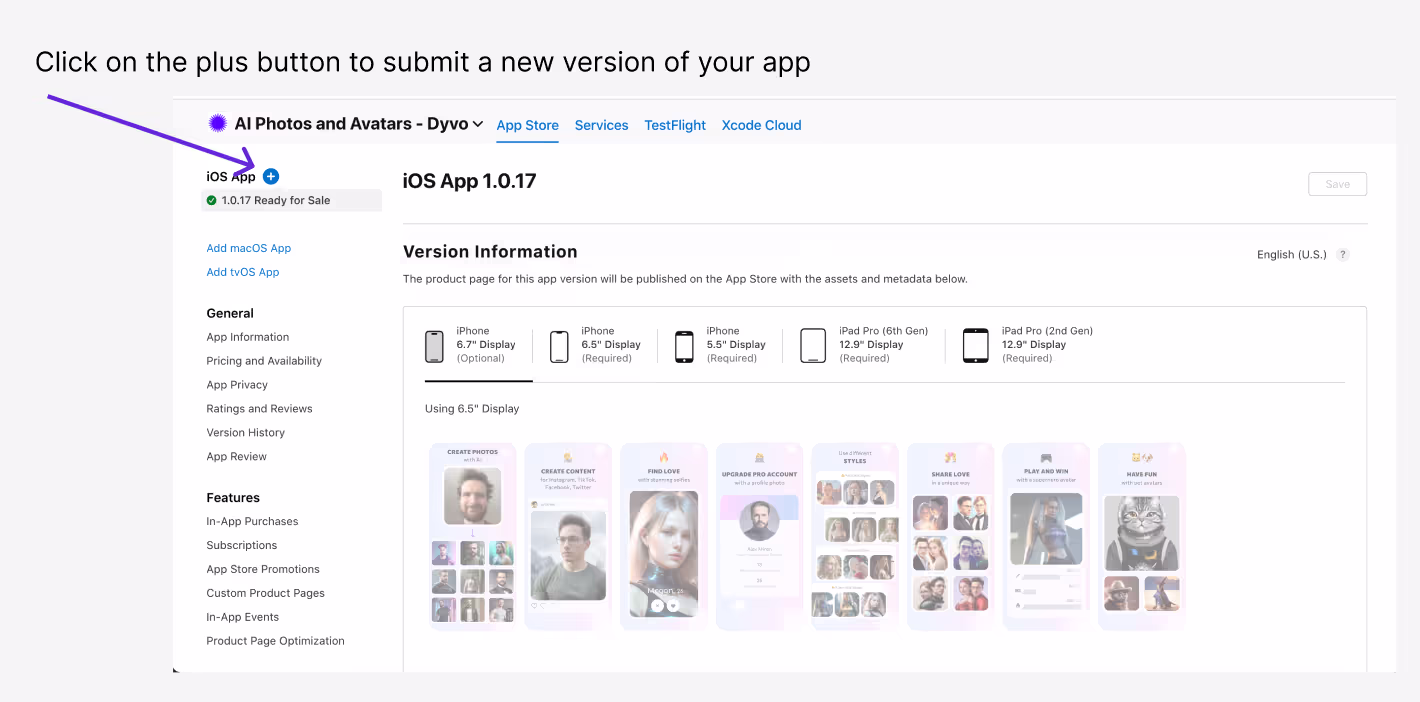The height and width of the screenshot is (702, 1420).
Task: Open the English (U.S.) language selector
Action: pos(1291,254)
